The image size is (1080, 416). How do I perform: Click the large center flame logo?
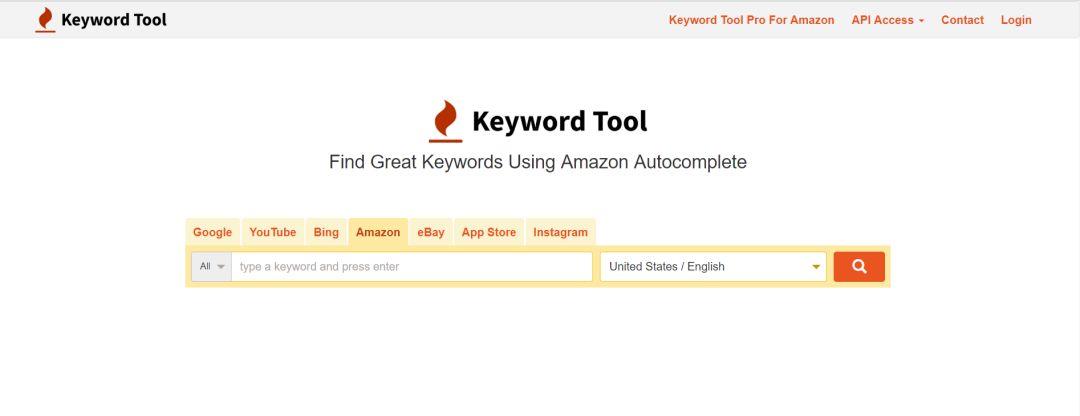click(x=446, y=122)
